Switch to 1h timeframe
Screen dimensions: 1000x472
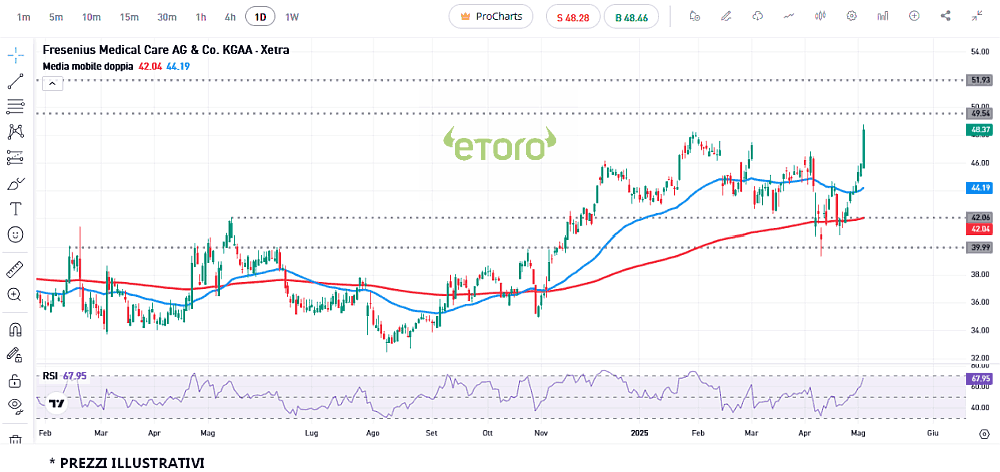[x=201, y=17]
